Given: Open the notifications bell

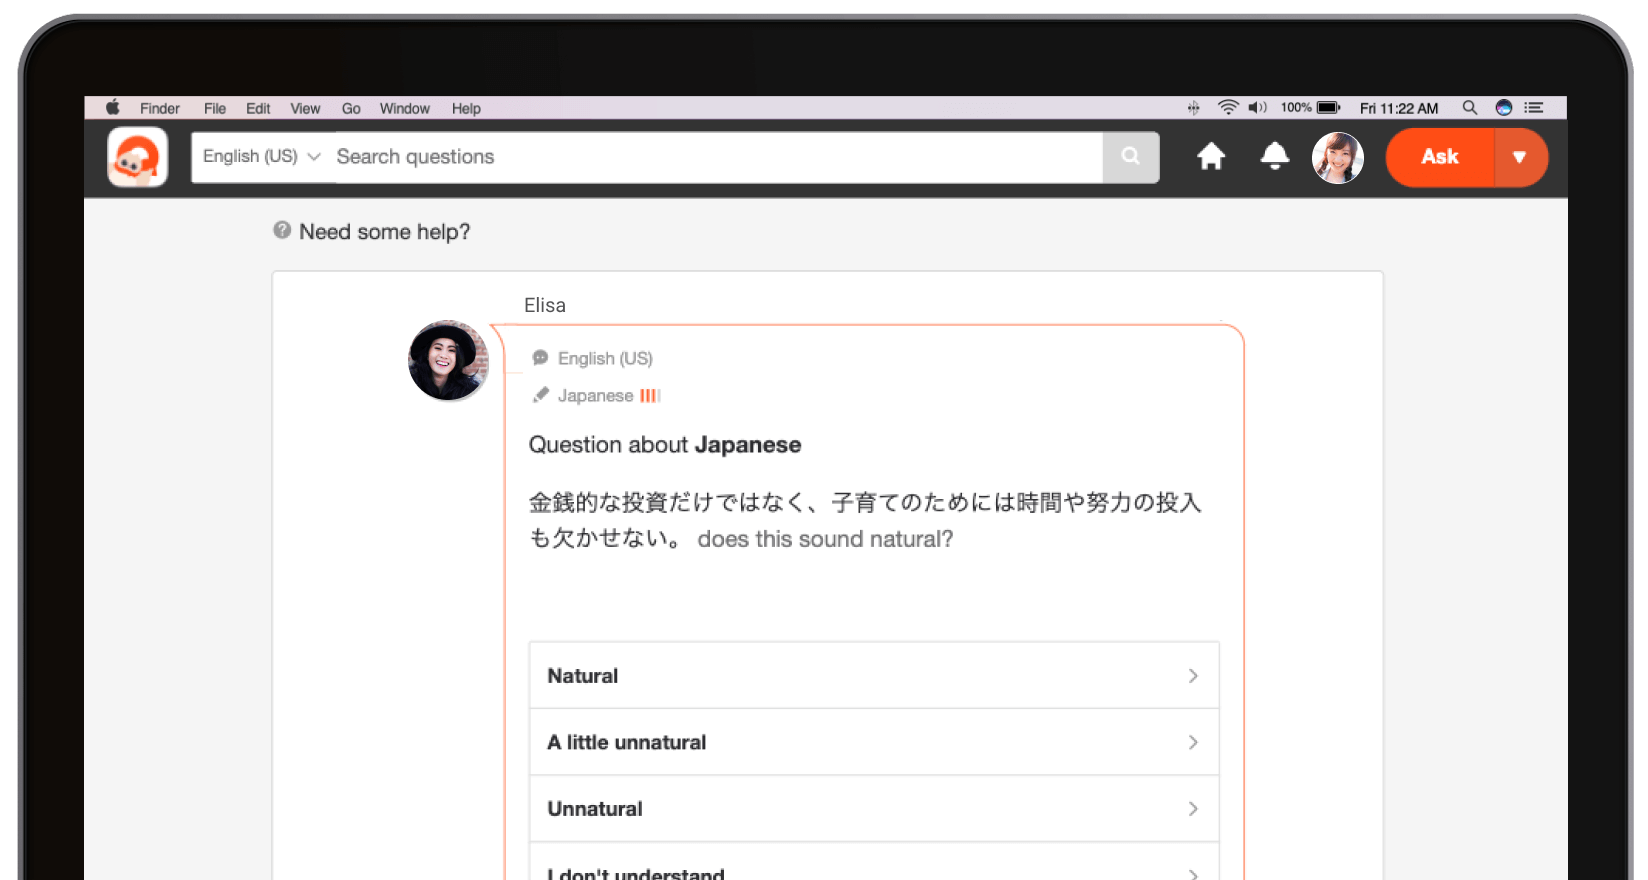Looking at the screenshot, I should coord(1274,157).
